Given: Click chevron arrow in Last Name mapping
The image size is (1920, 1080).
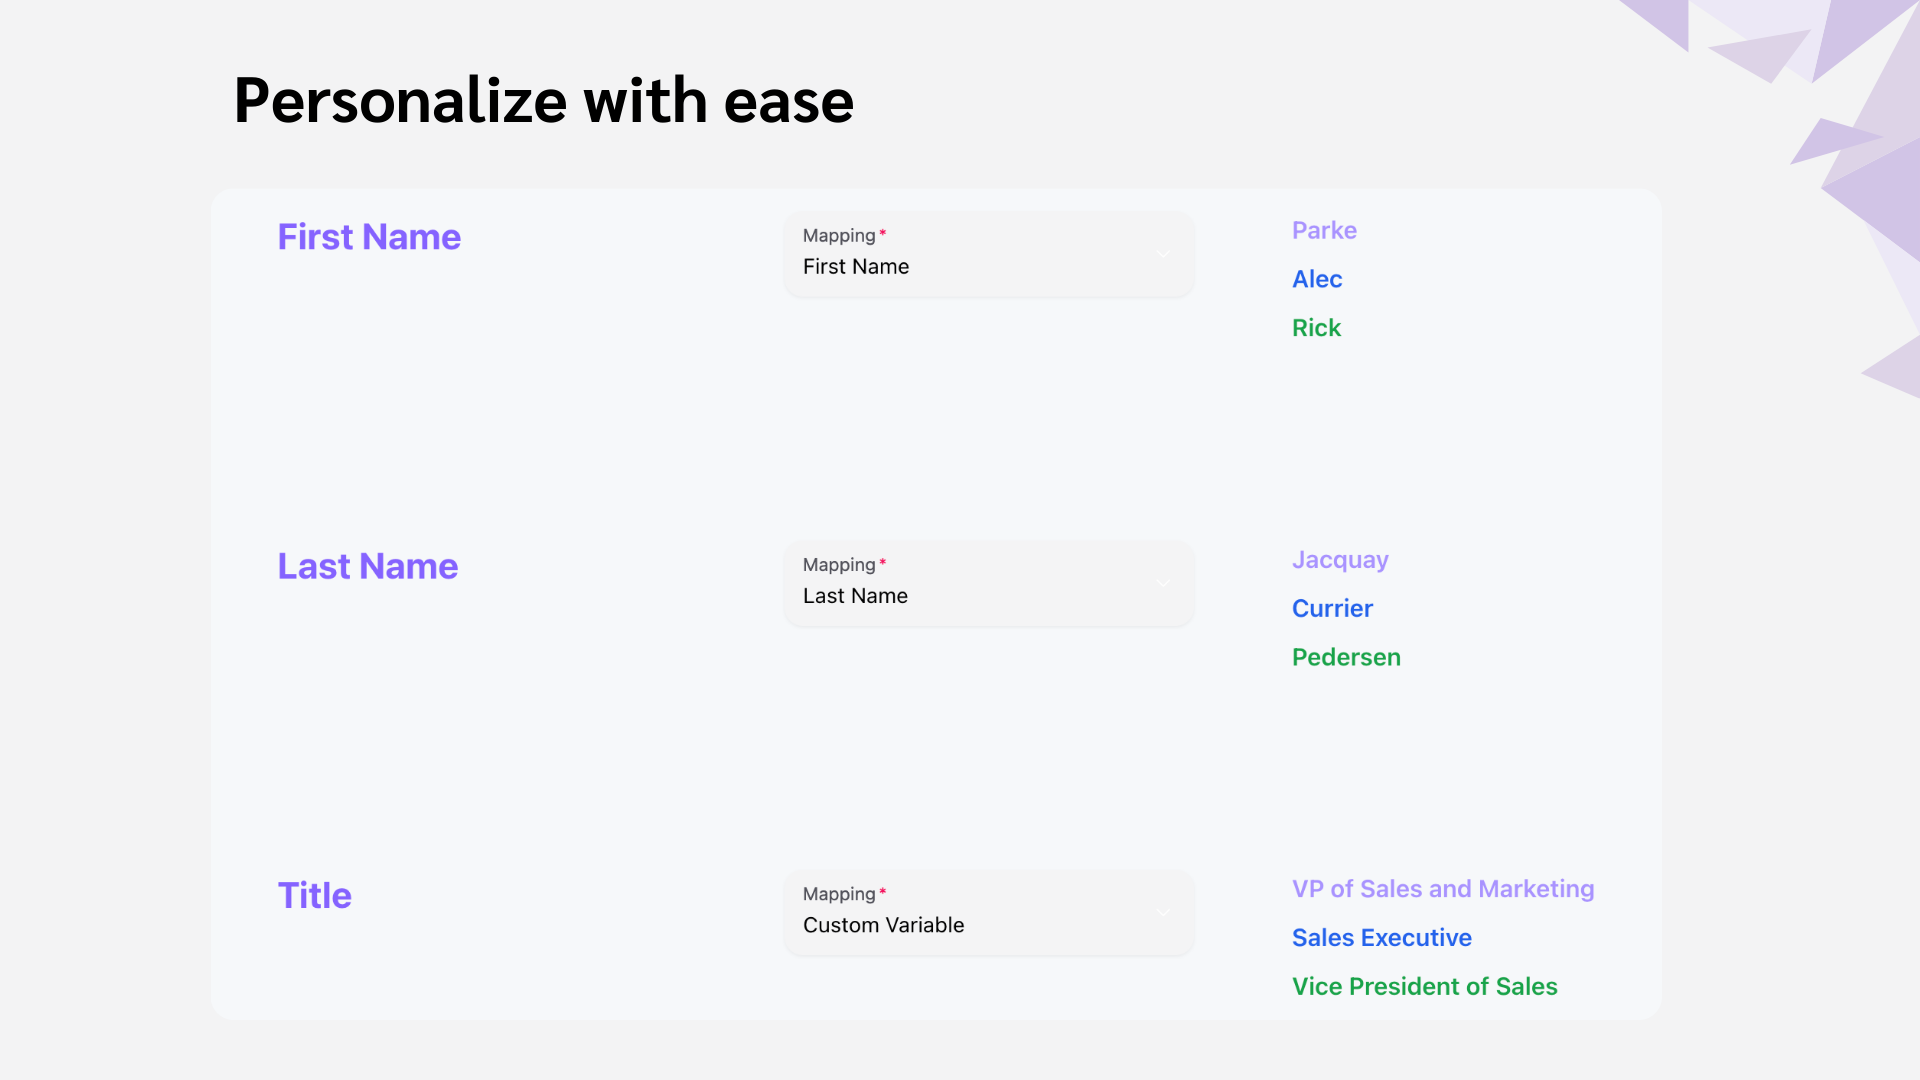Looking at the screenshot, I should coord(1164,583).
